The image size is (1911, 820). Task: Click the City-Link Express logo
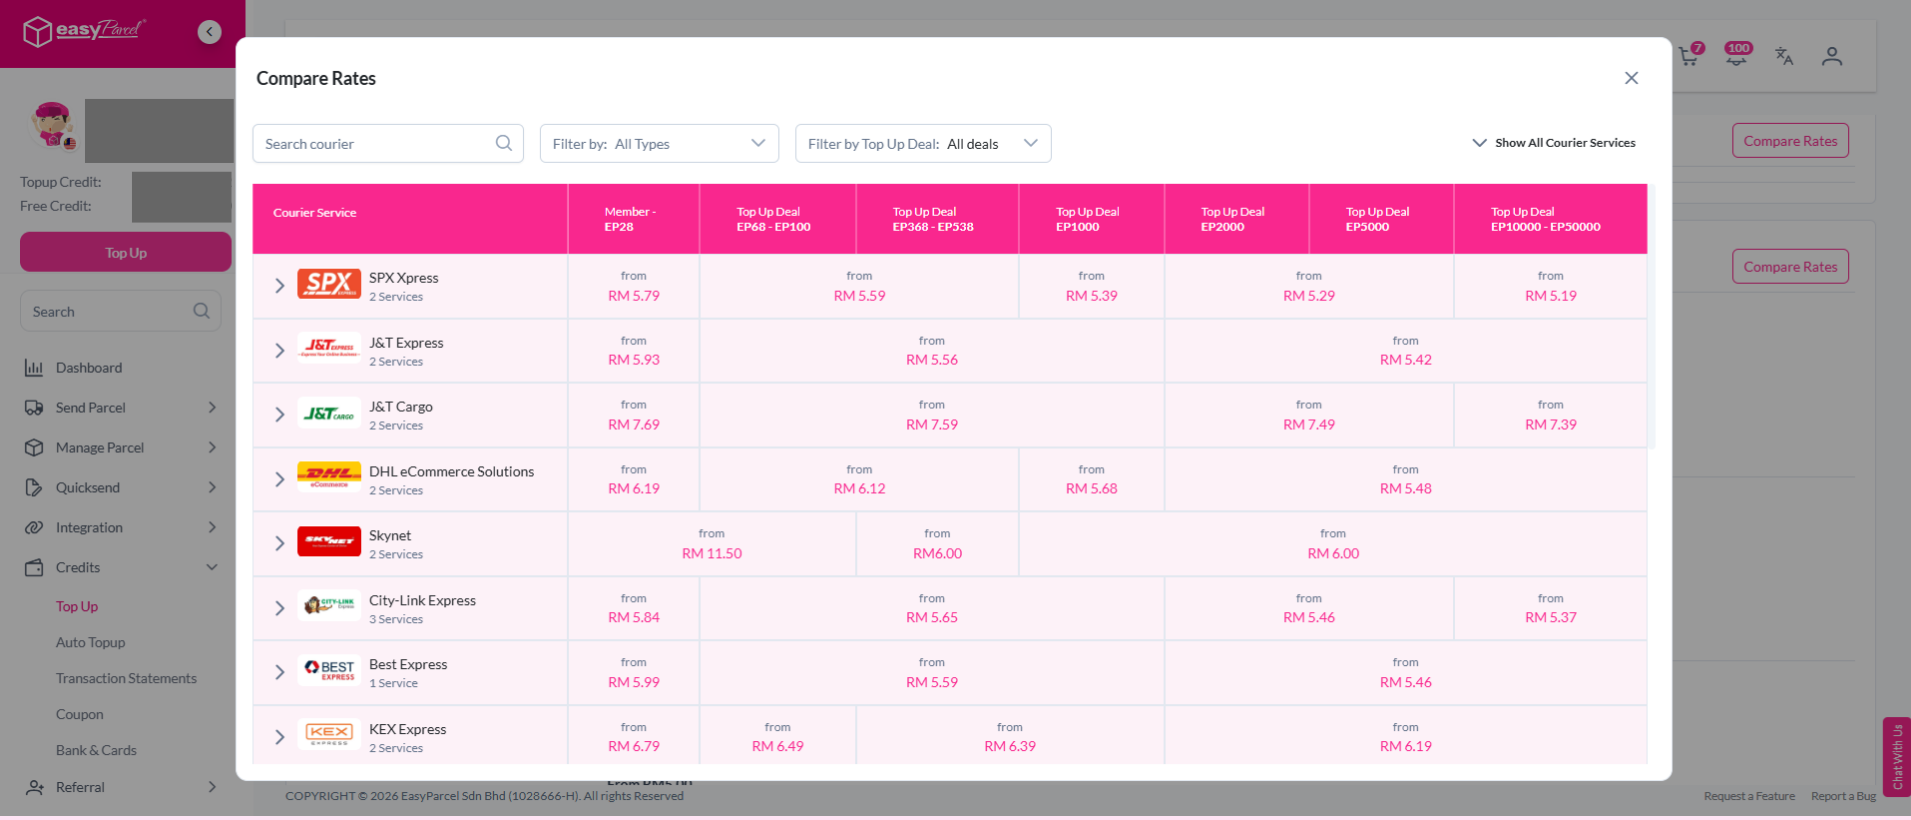coord(329,606)
